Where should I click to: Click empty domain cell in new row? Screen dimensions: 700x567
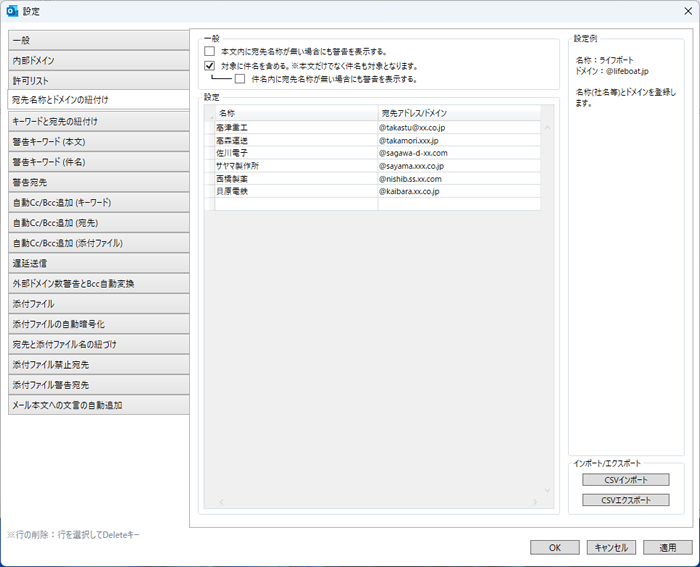[459, 204]
